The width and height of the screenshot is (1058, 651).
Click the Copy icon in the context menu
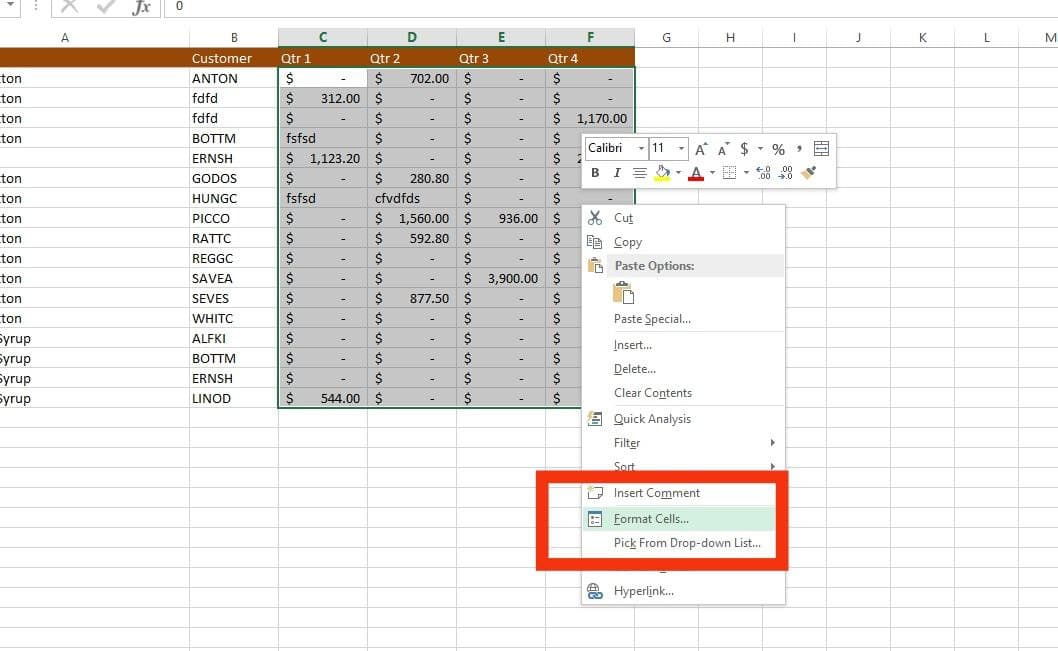tap(597, 242)
